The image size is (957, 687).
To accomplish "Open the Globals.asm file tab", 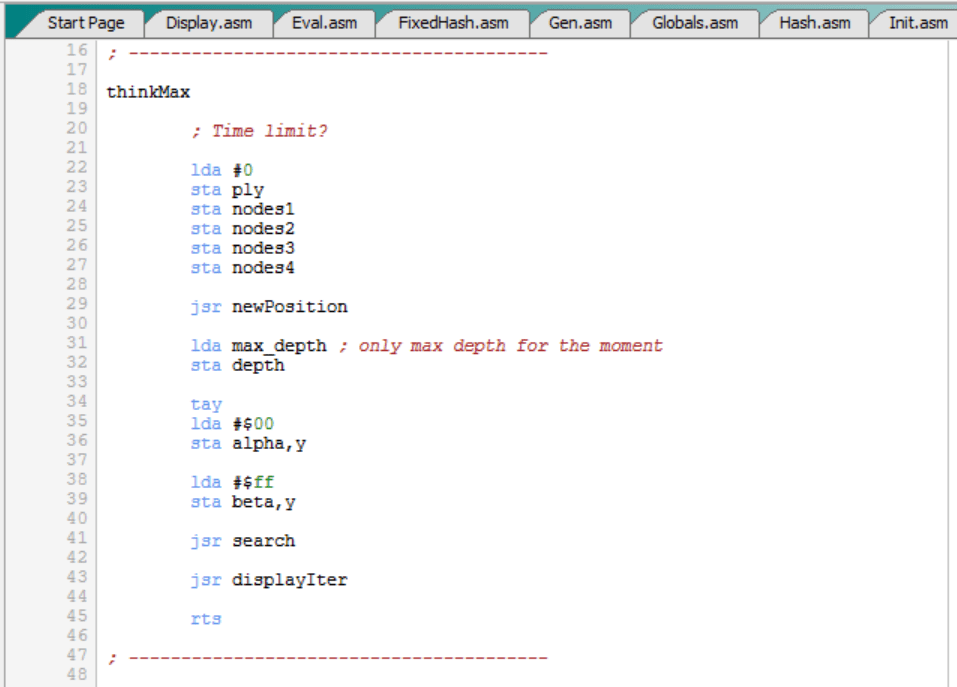I will pos(694,22).
